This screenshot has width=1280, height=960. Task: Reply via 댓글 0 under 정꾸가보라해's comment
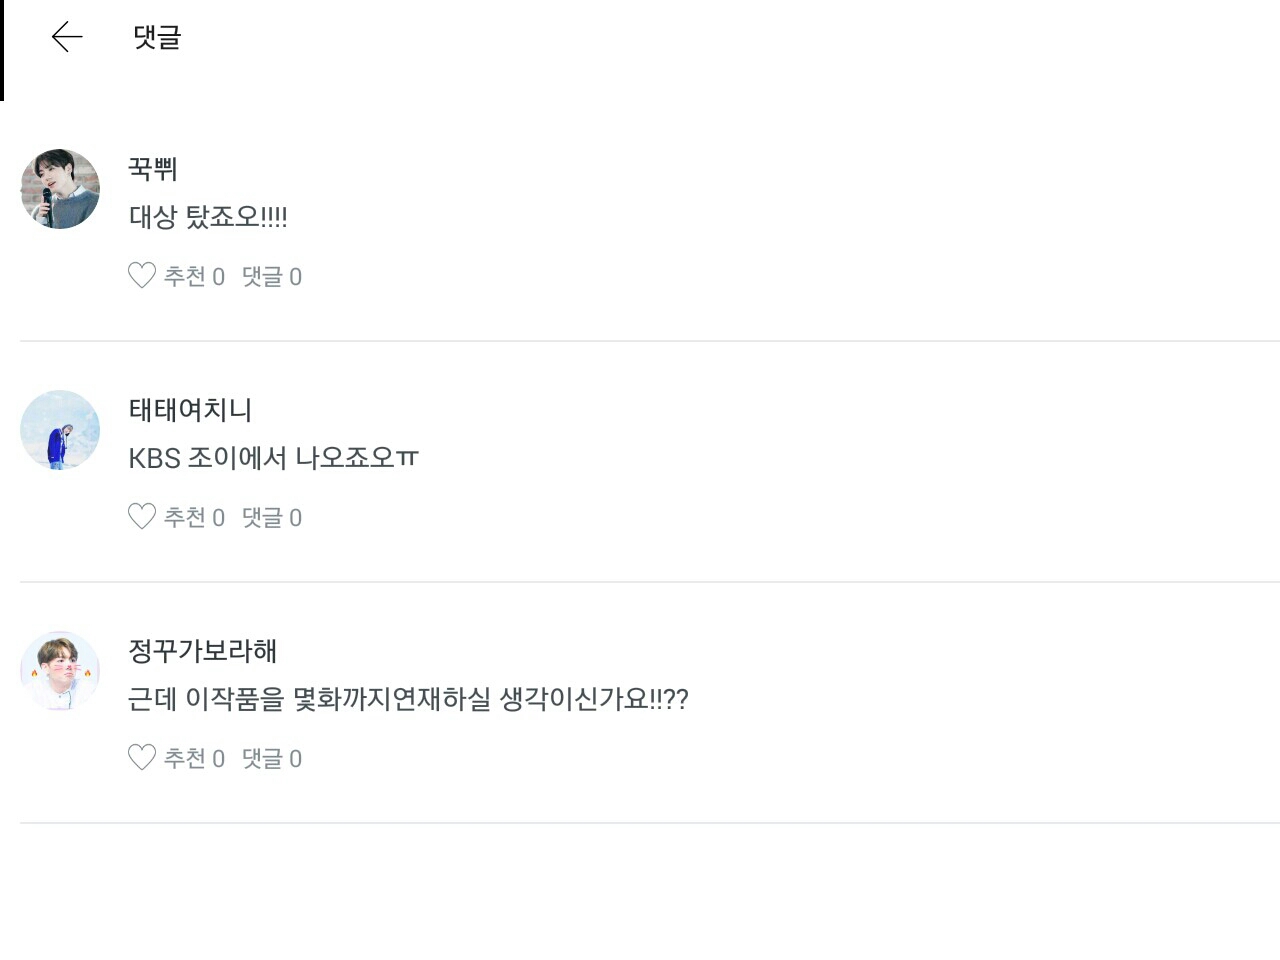point(272,758)
